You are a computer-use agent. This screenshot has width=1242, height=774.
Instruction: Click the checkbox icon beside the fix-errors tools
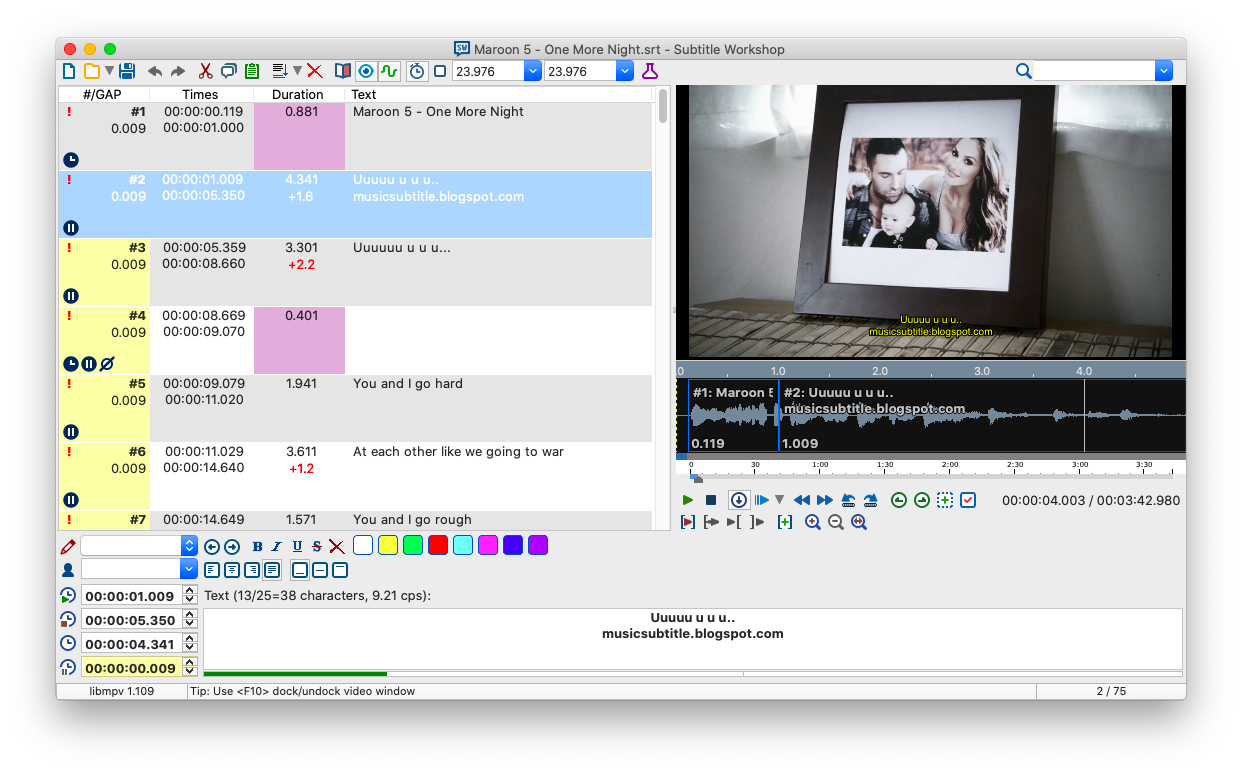point(967,499)
